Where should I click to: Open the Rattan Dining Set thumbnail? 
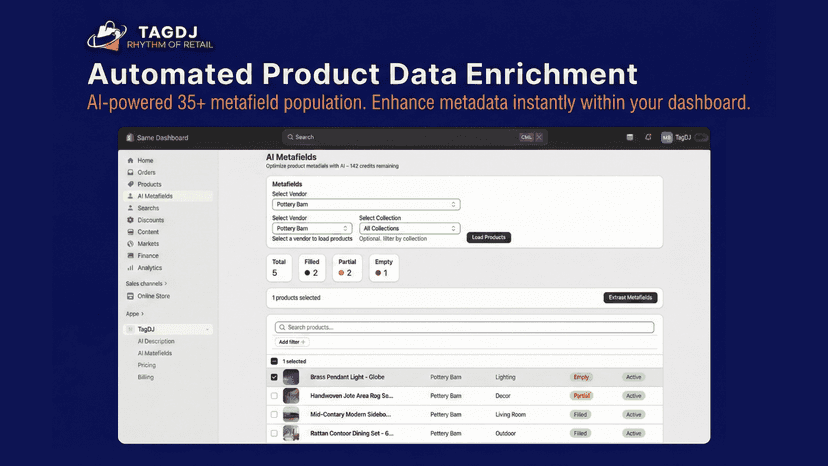[x=291, y=433]
